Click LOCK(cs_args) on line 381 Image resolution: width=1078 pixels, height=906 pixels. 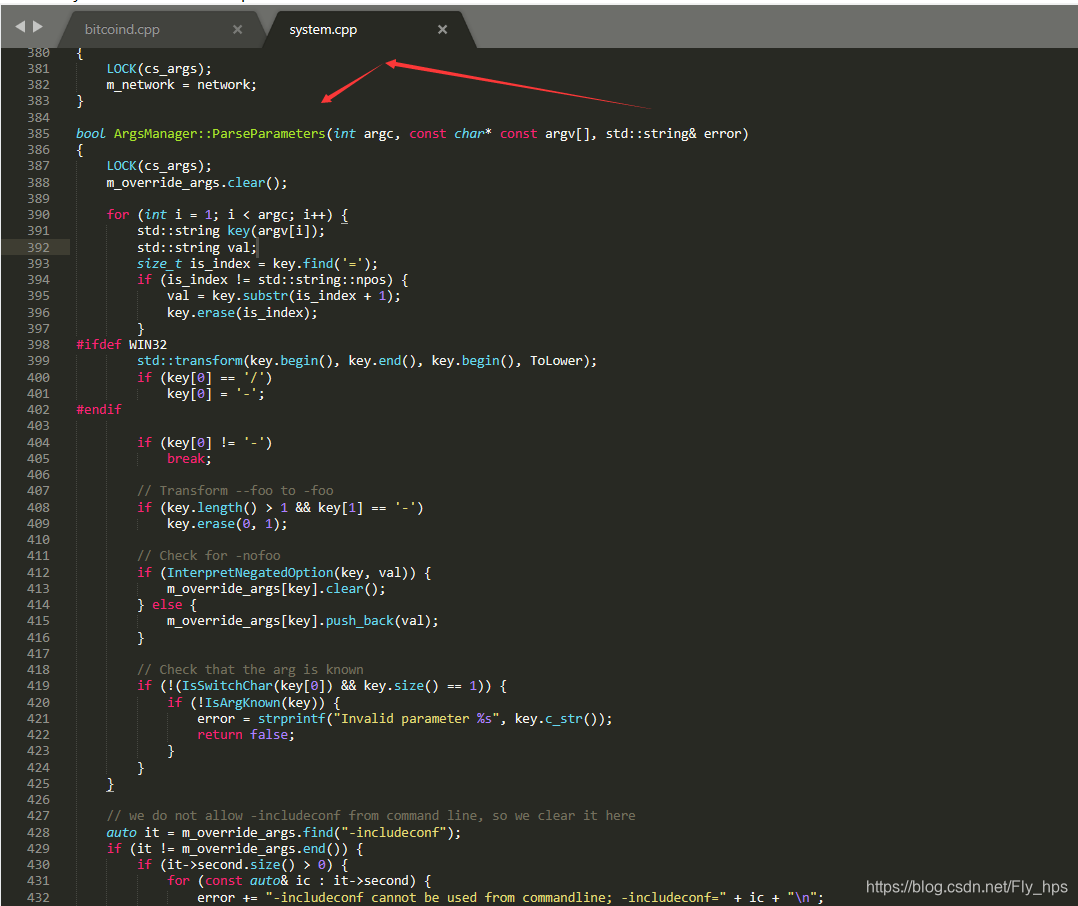pyautogui.click(x=159, y=69)
